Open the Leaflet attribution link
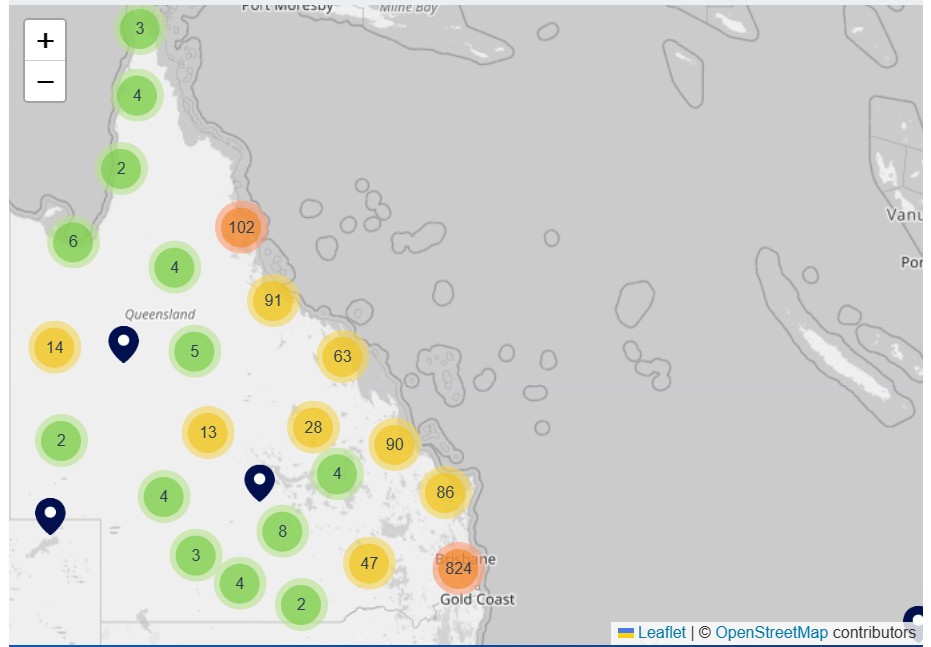Image resolution: width=931 pixels, height=647 pixels. point(661,632)
